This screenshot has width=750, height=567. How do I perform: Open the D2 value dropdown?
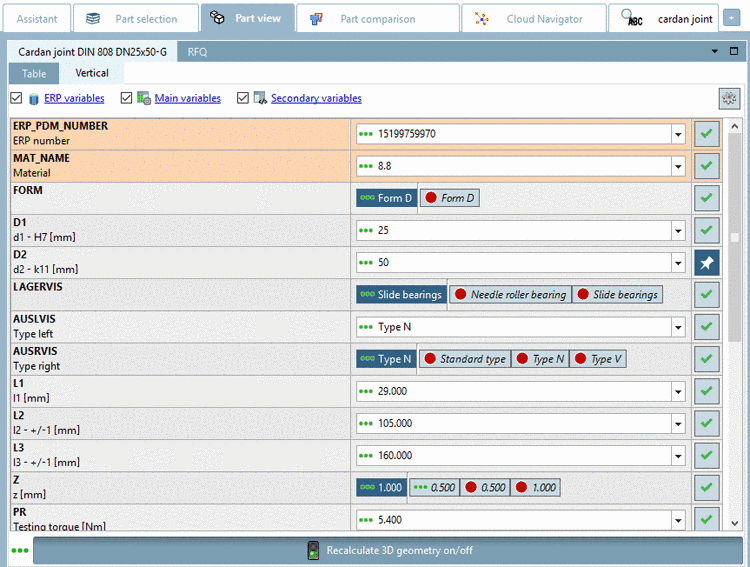pos(678,263)
